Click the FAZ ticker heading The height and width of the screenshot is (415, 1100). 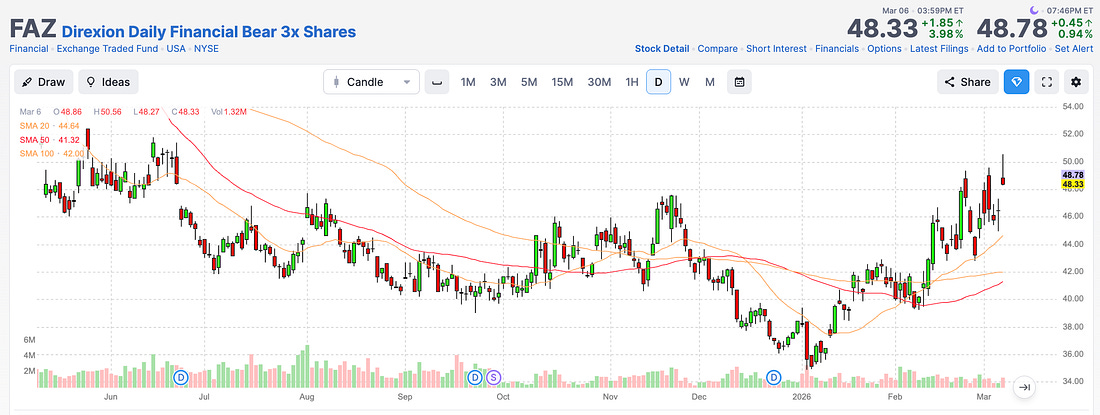(x=32, y=29)
